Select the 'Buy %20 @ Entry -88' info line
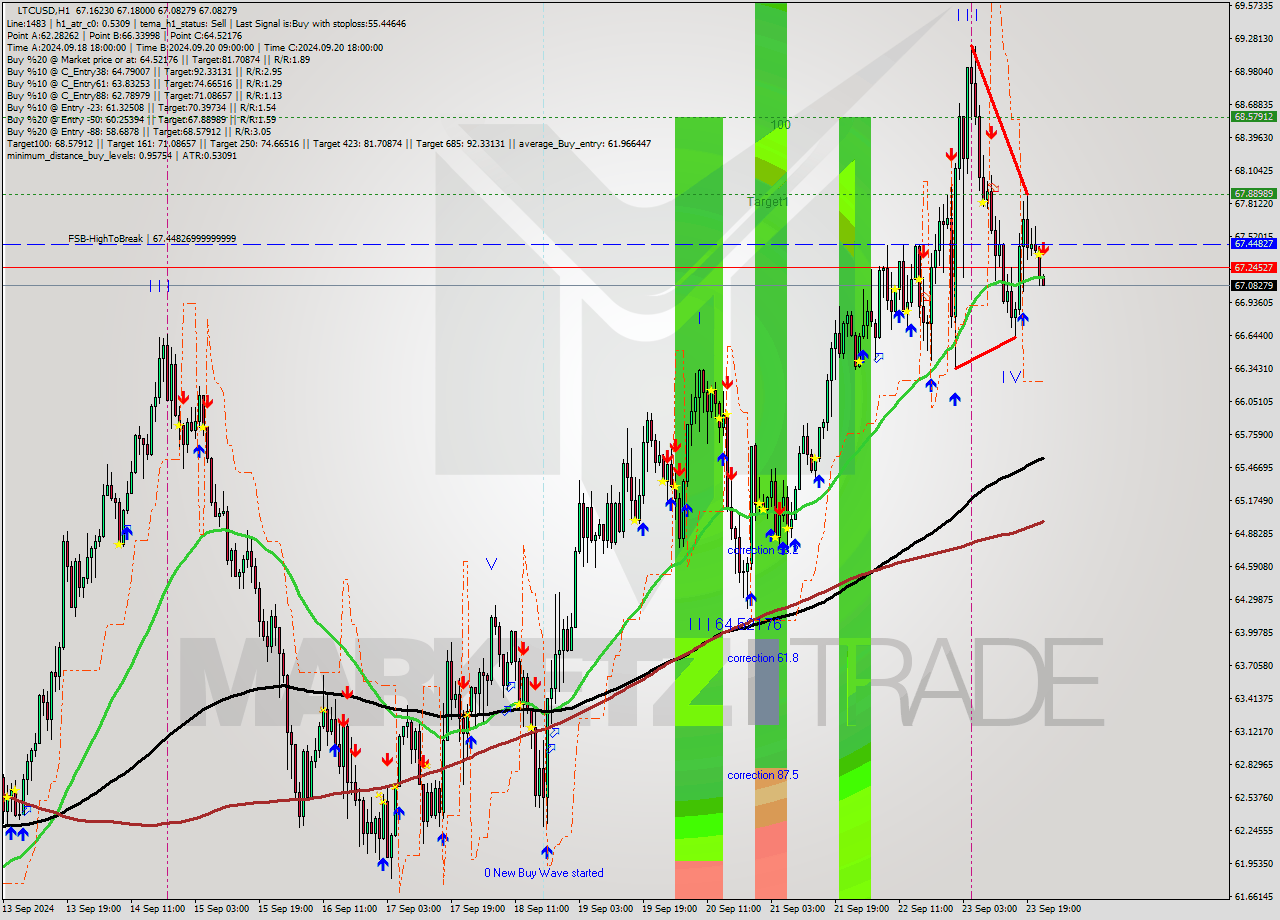Screen dimensions: 1280x920 (138, 131)
